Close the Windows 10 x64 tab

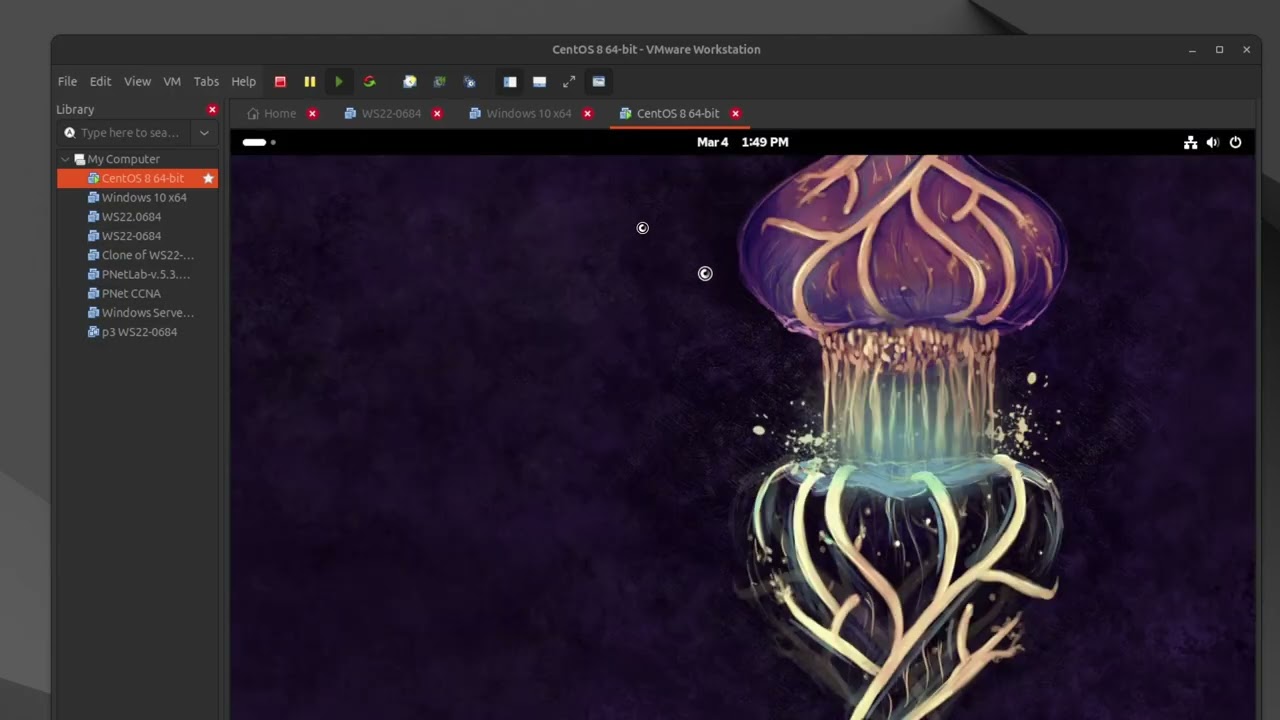[x=587, y=114]
